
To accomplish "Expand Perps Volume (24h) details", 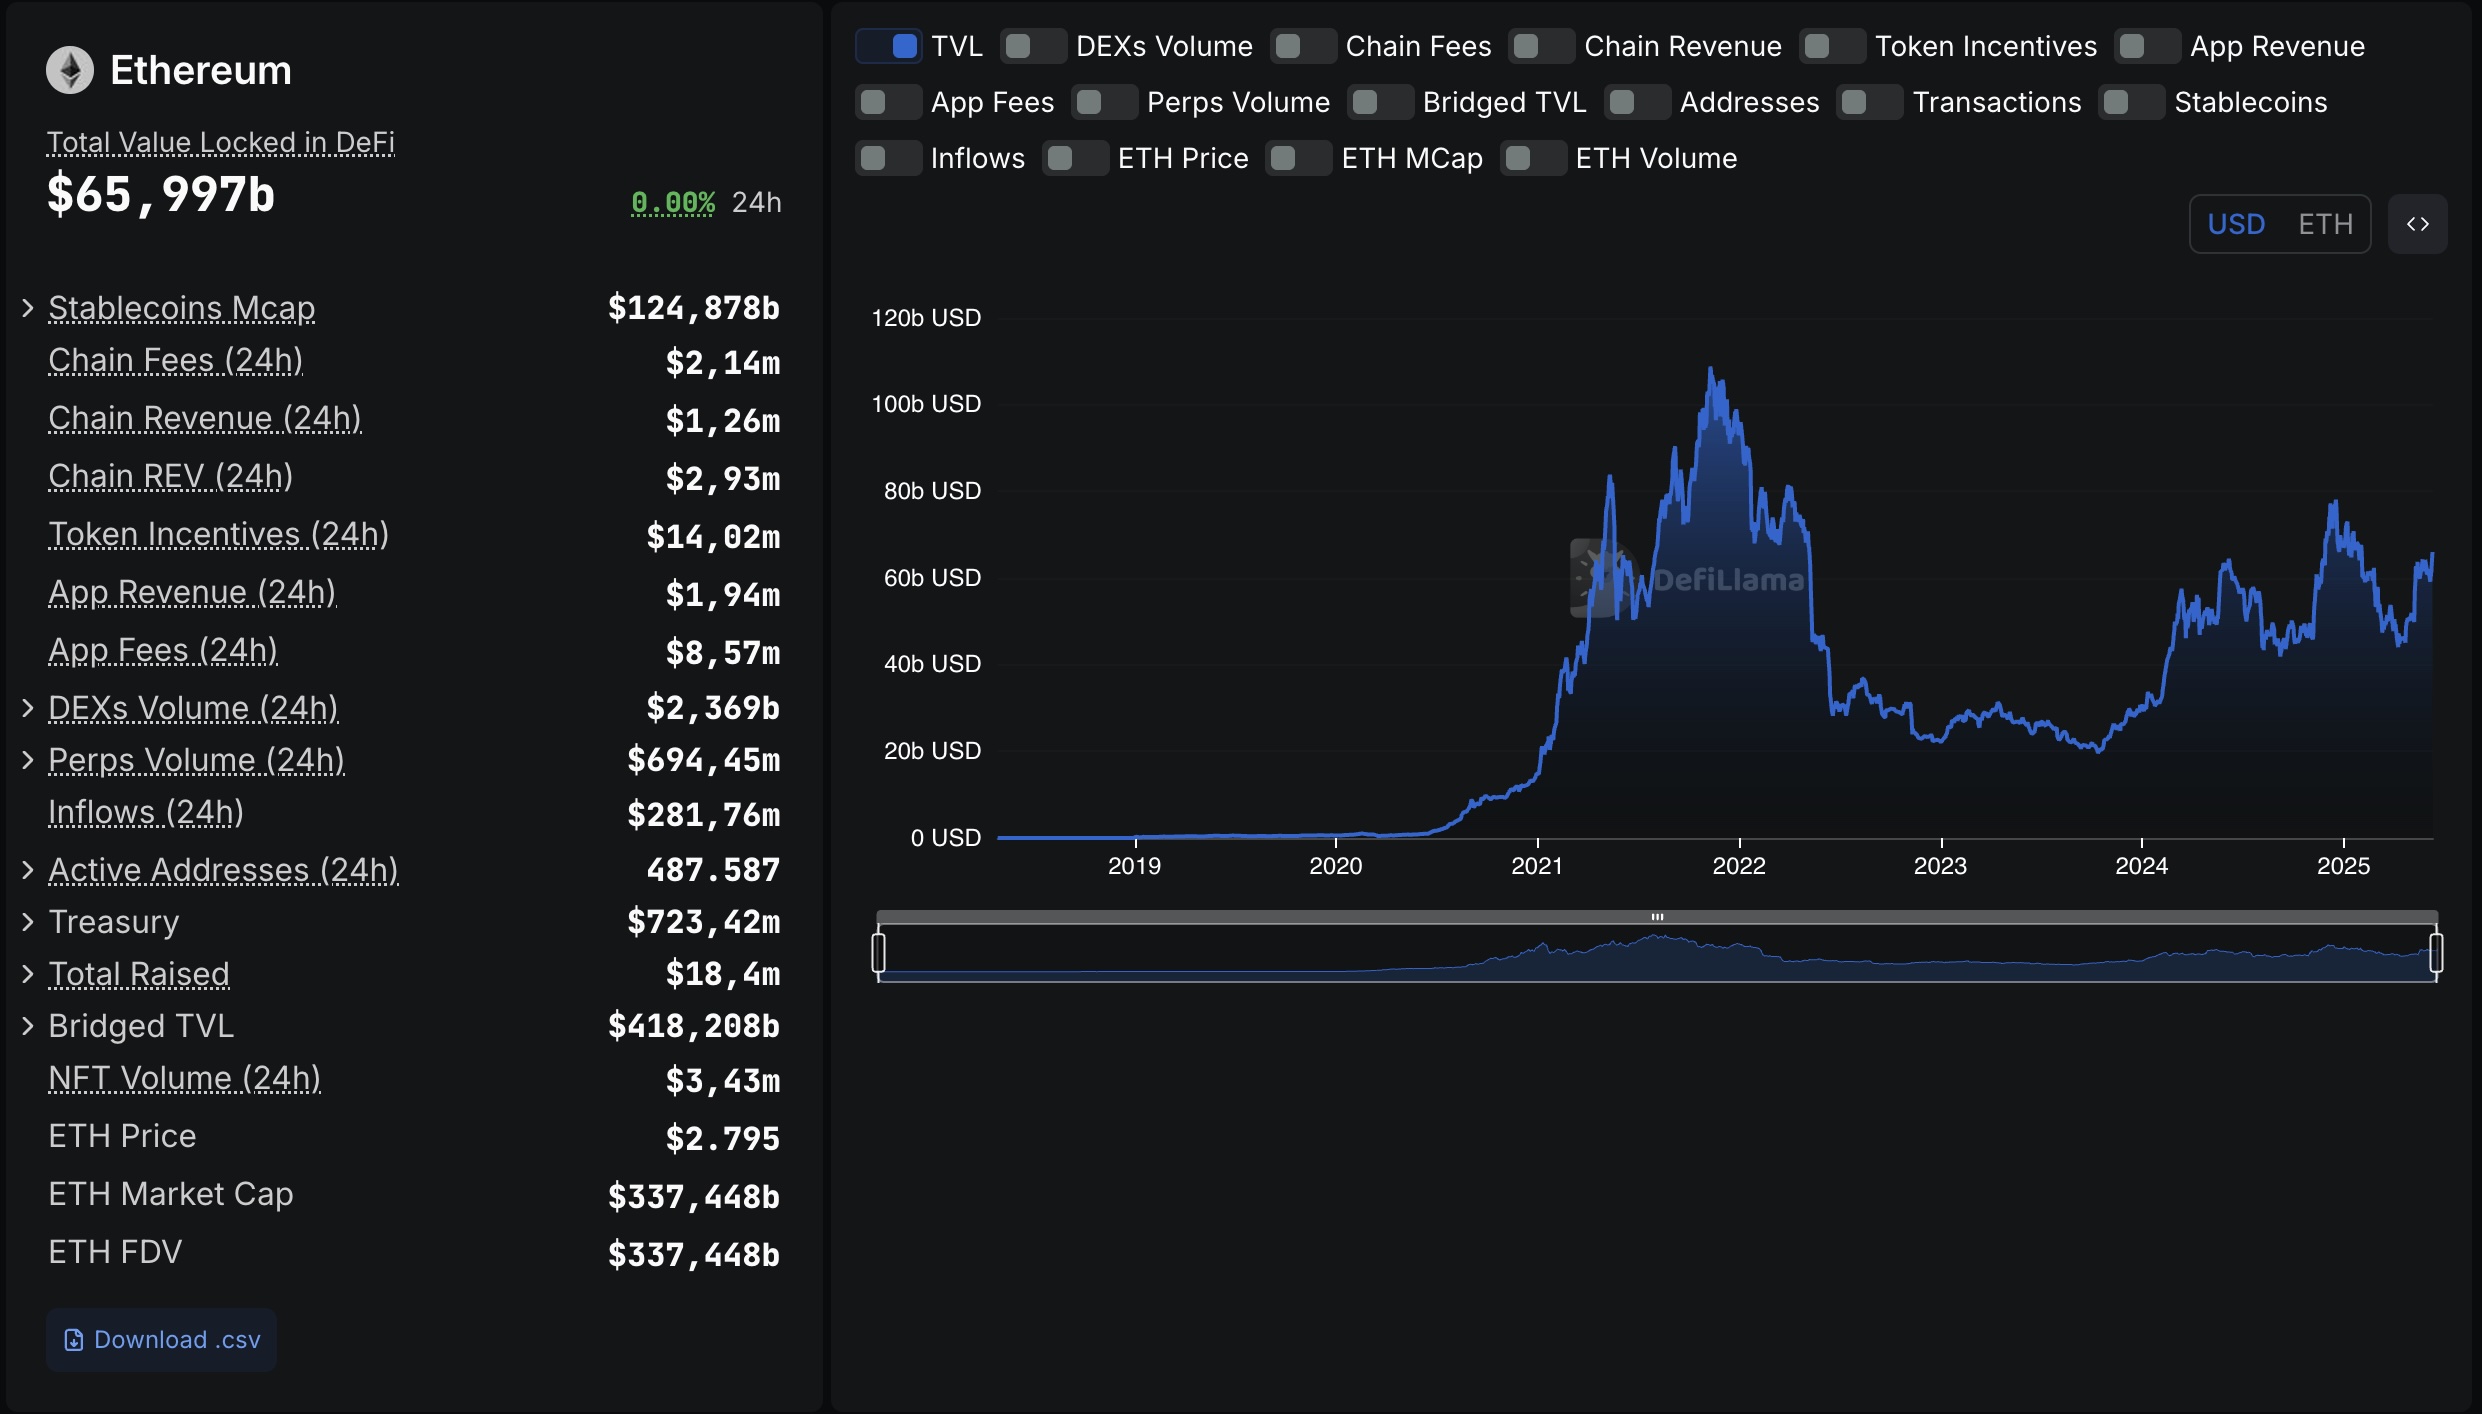I will click(x=28, y=760).
